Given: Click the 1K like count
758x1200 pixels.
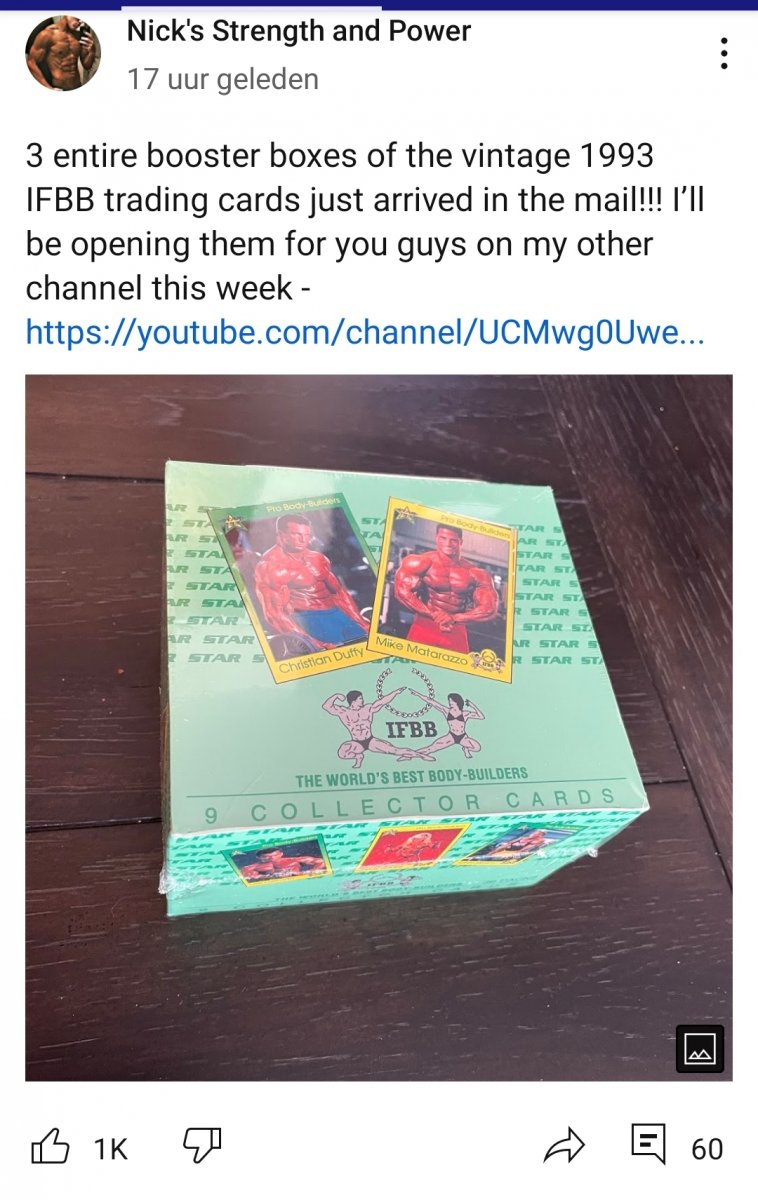Looking at the screenshot, I should tap(111, 1150).
